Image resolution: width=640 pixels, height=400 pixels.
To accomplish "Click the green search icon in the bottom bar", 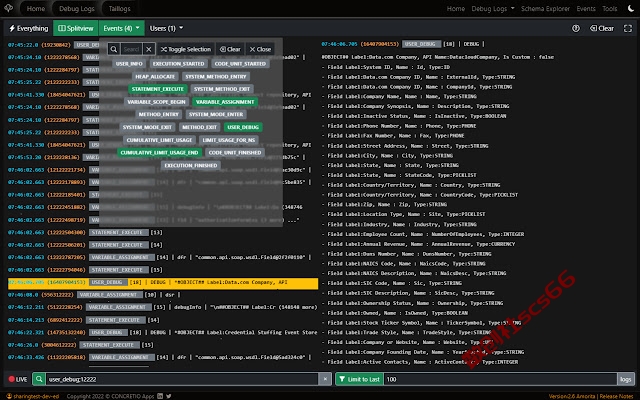I will [x=39, y=379].
